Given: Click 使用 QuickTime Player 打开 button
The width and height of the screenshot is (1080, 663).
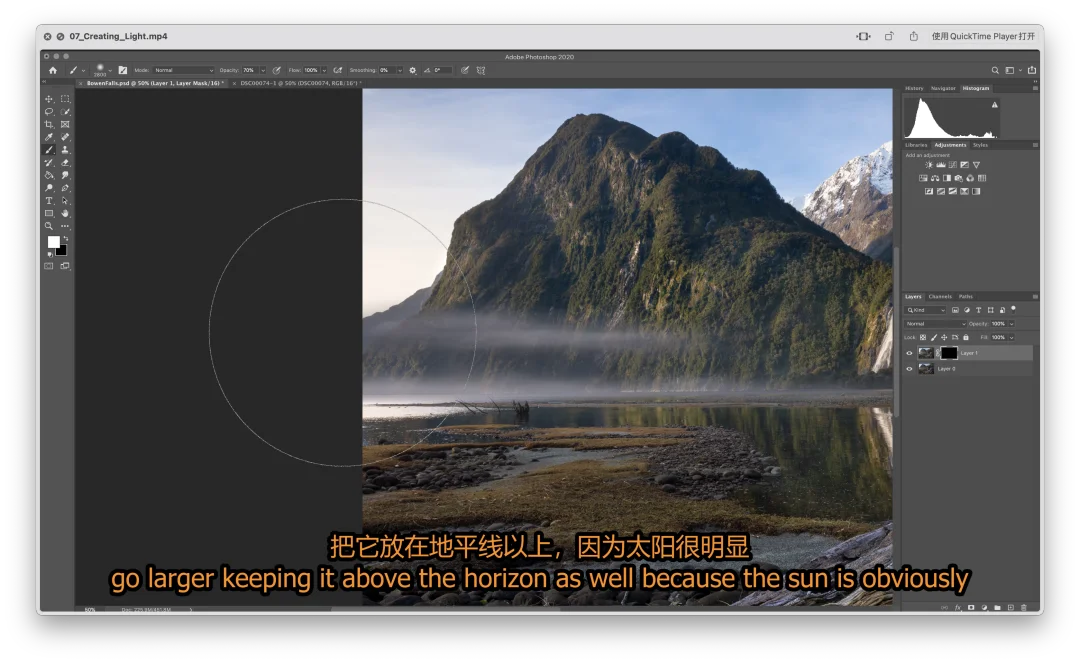Looking at the screenshot, I should tap(983, 37).
